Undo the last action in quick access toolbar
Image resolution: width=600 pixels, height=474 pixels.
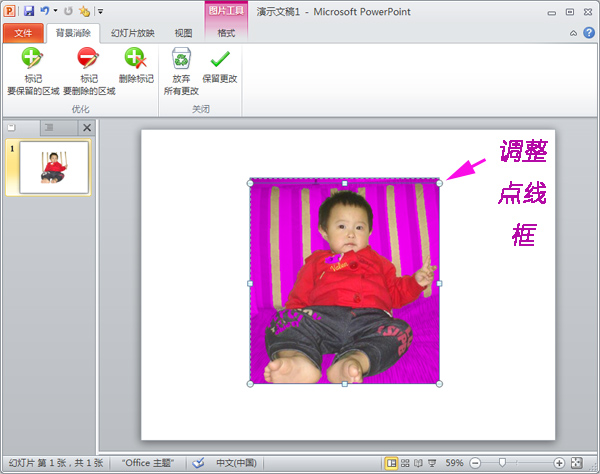pos(45,11)
